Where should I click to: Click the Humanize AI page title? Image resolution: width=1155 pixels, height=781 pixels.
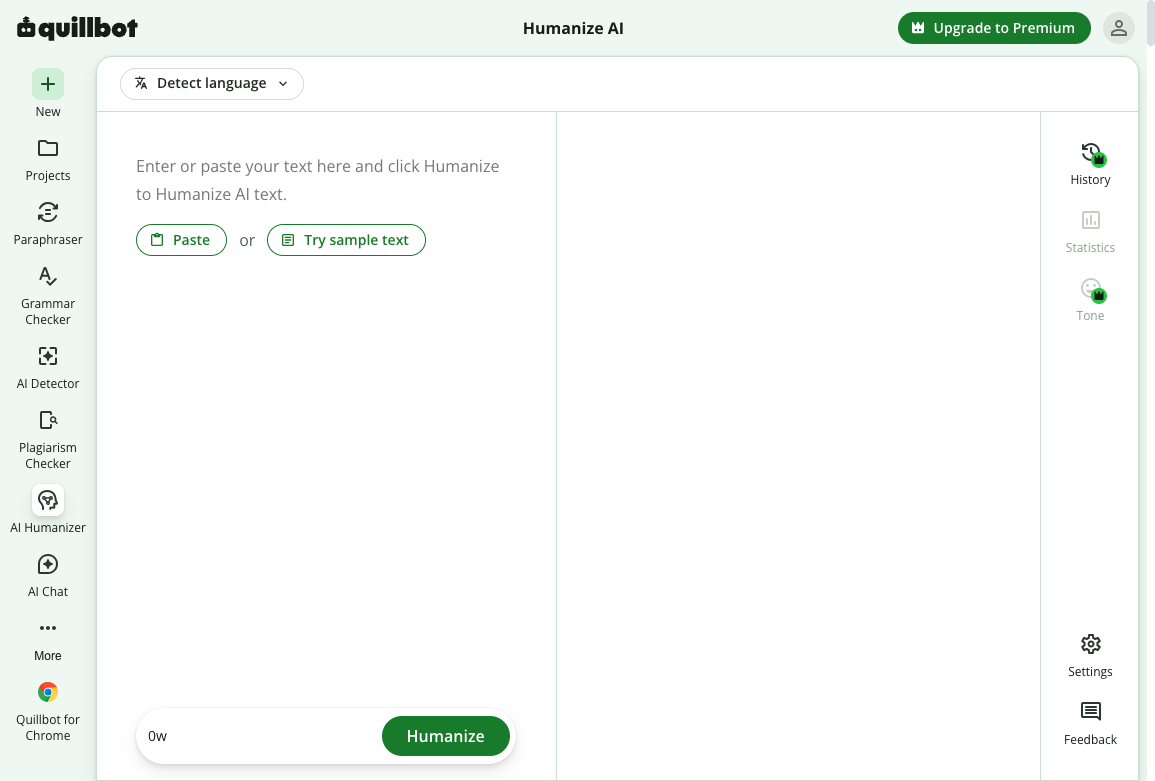573,28
